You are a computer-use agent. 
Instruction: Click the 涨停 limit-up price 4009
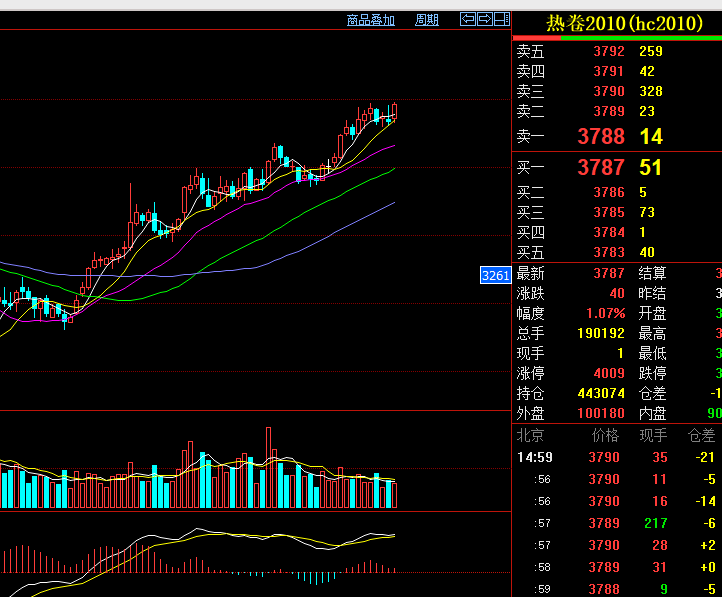(608, 373)
